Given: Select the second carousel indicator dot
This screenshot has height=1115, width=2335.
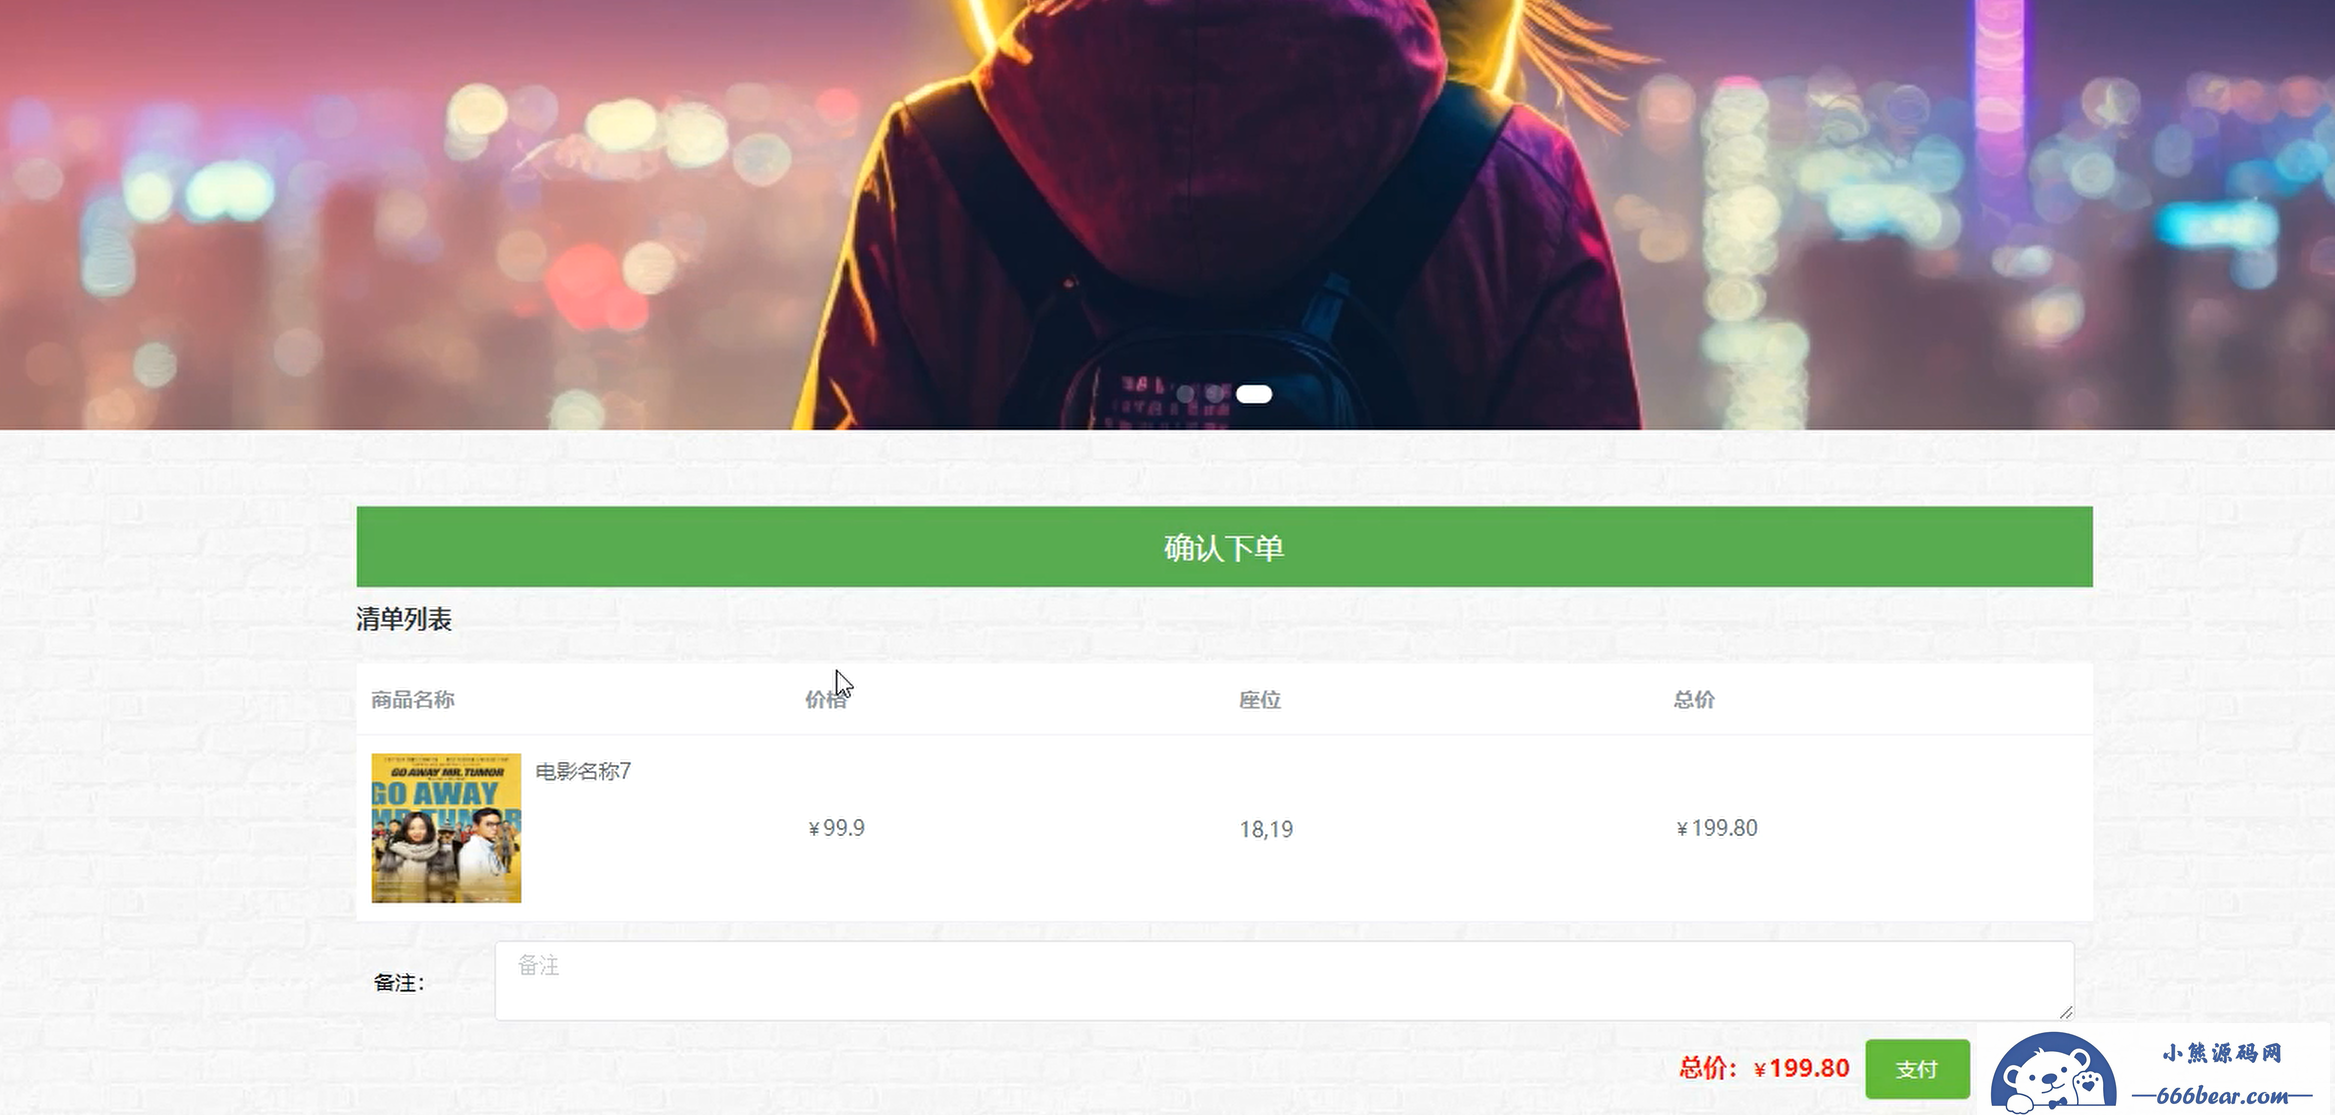Looking at the screenshot, I should click(x=1215, y=394).
